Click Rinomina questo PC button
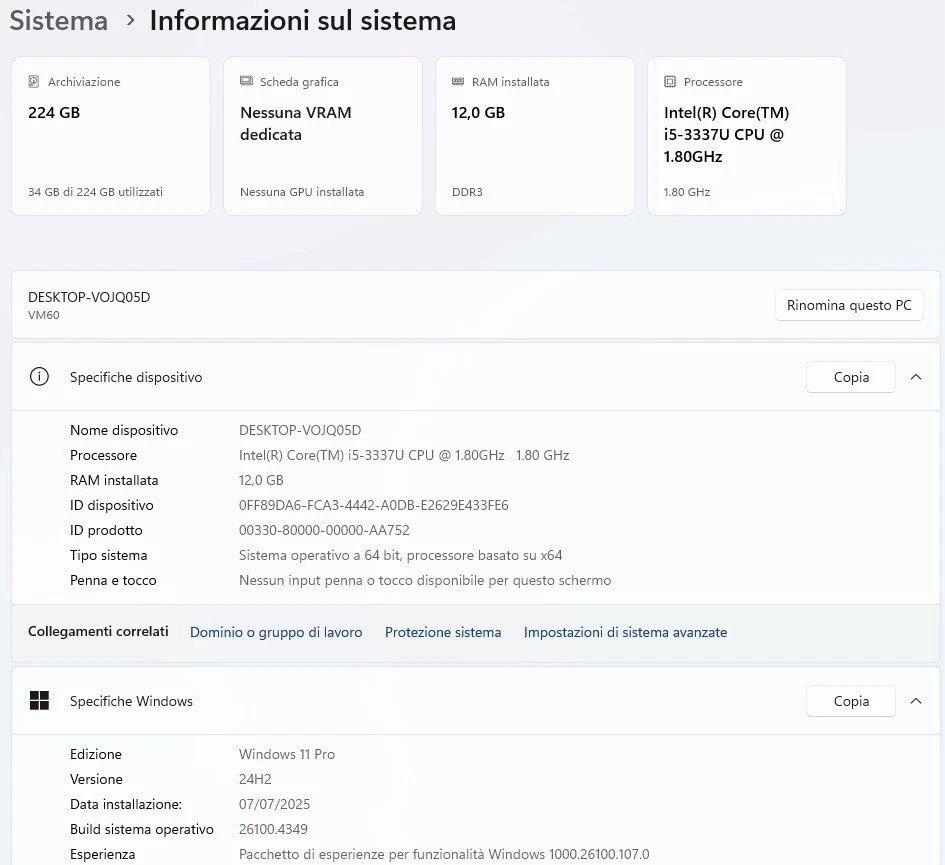Viewport: 945px width, 865px height. [849, 305]
